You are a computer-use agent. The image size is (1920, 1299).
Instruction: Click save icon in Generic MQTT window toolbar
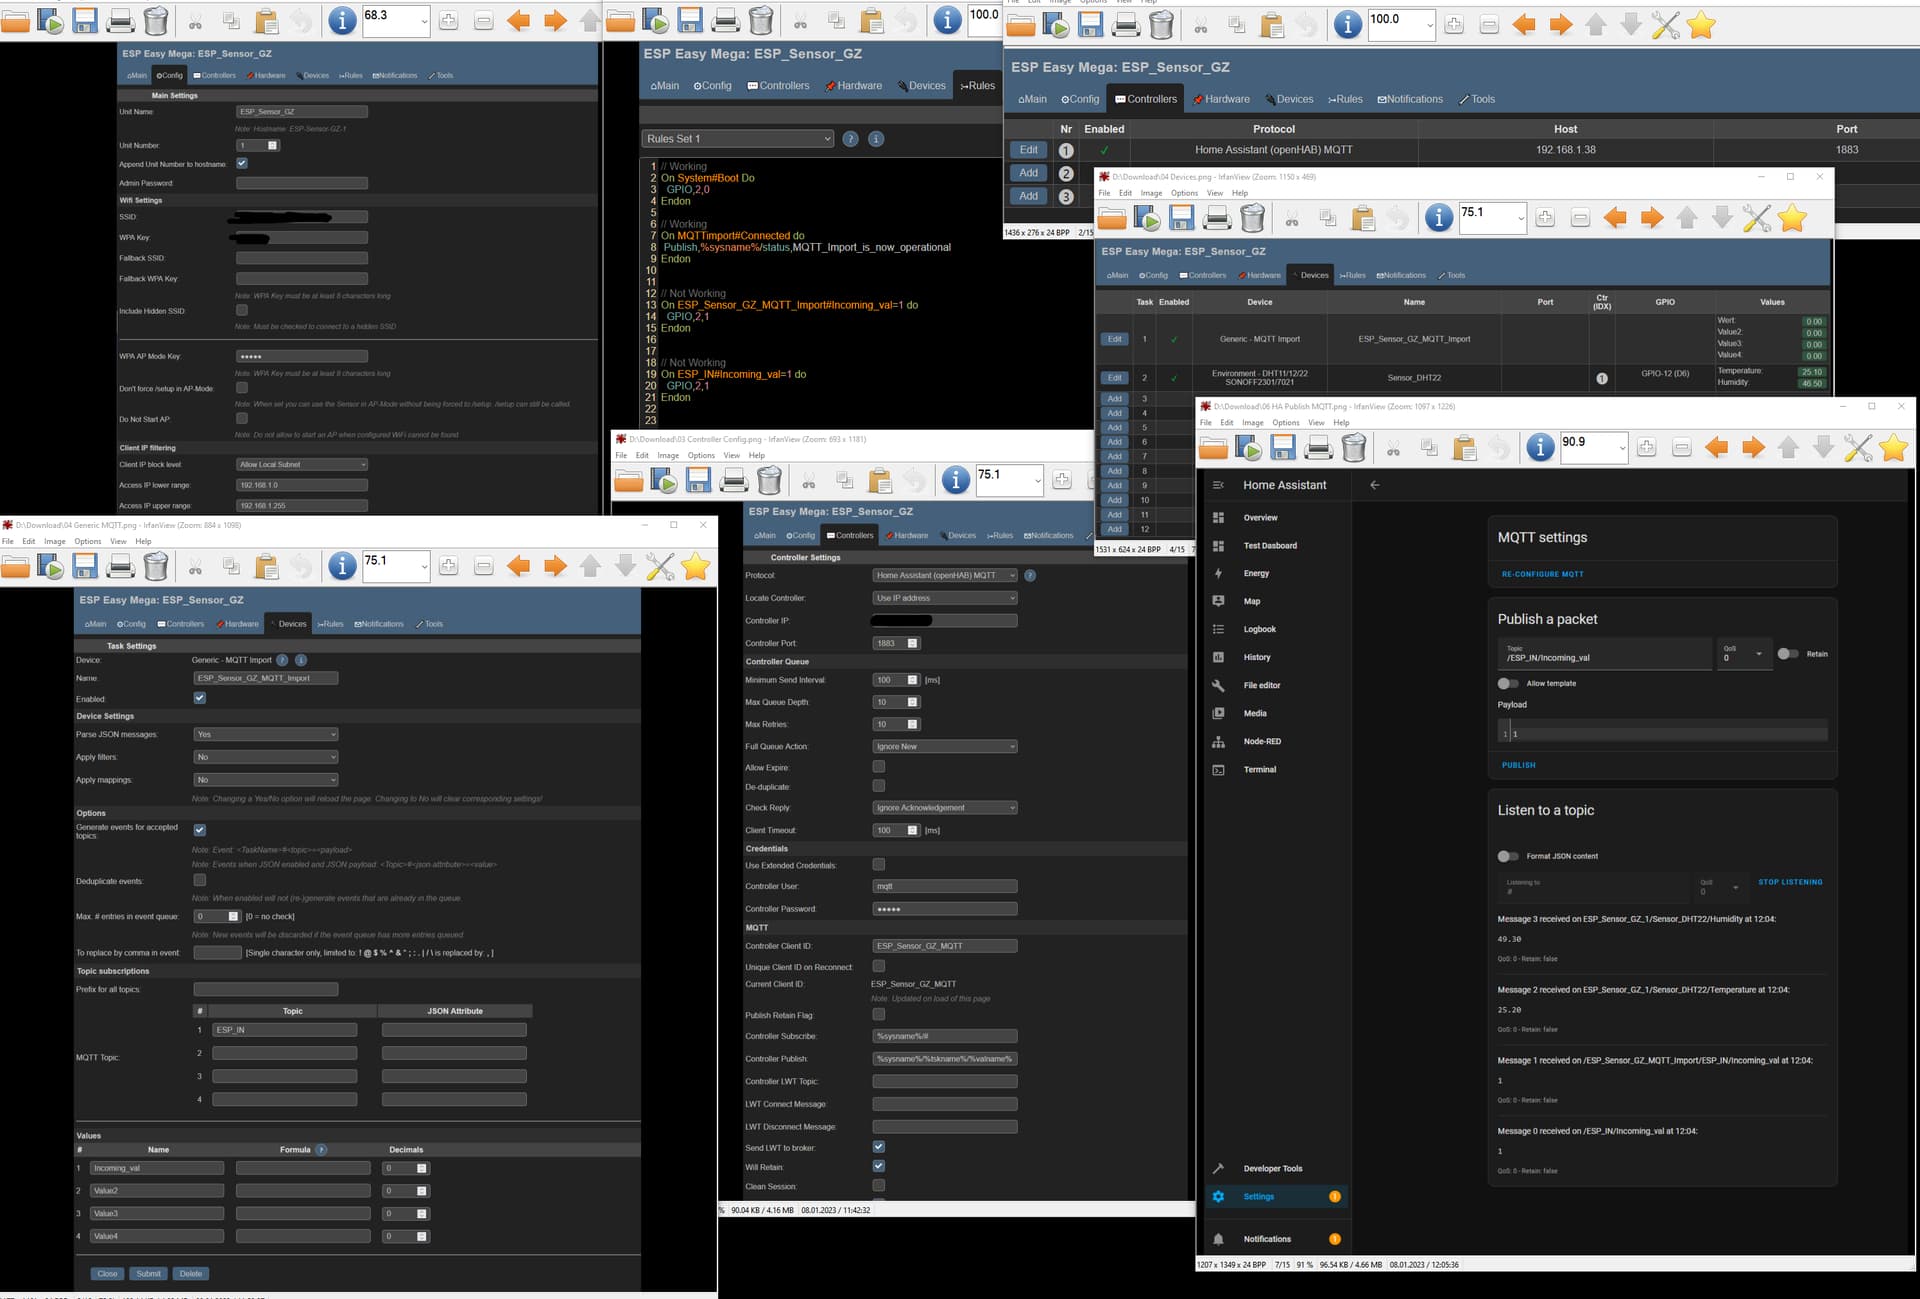[x=85, y=567]
